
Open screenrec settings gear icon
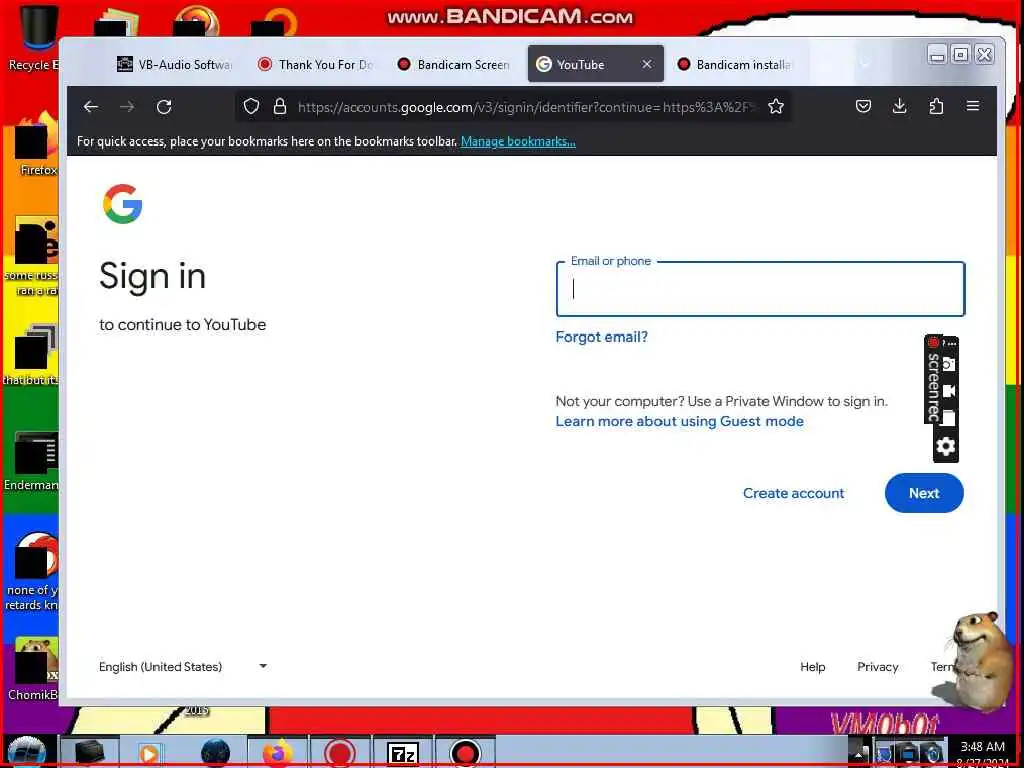tap(946, 446)
